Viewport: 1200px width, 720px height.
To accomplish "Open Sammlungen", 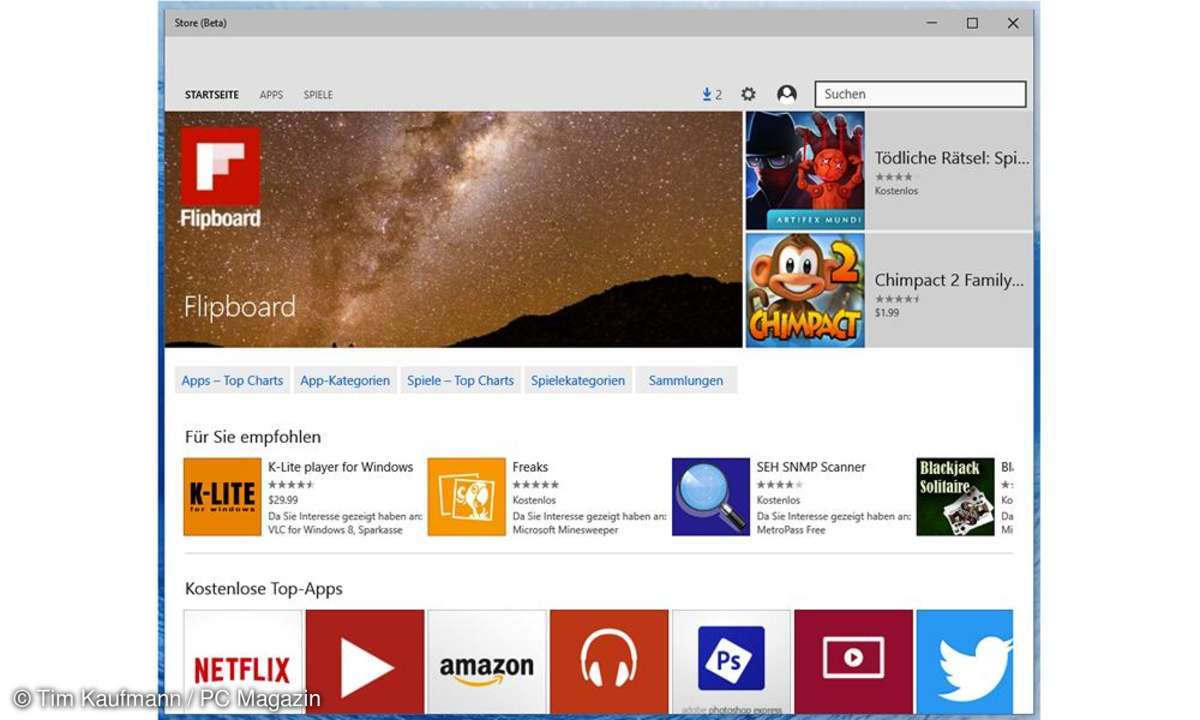I will (686, 380).
